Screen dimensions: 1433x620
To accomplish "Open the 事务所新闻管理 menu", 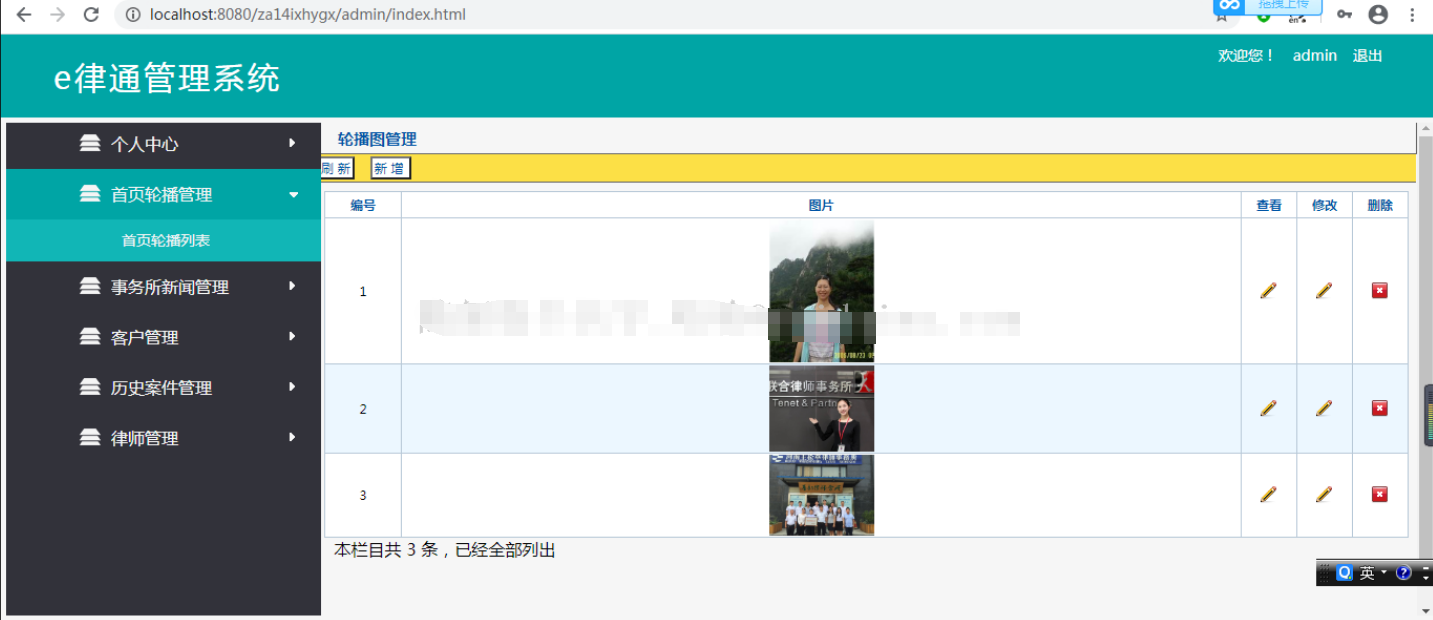I will click(163, 287).
